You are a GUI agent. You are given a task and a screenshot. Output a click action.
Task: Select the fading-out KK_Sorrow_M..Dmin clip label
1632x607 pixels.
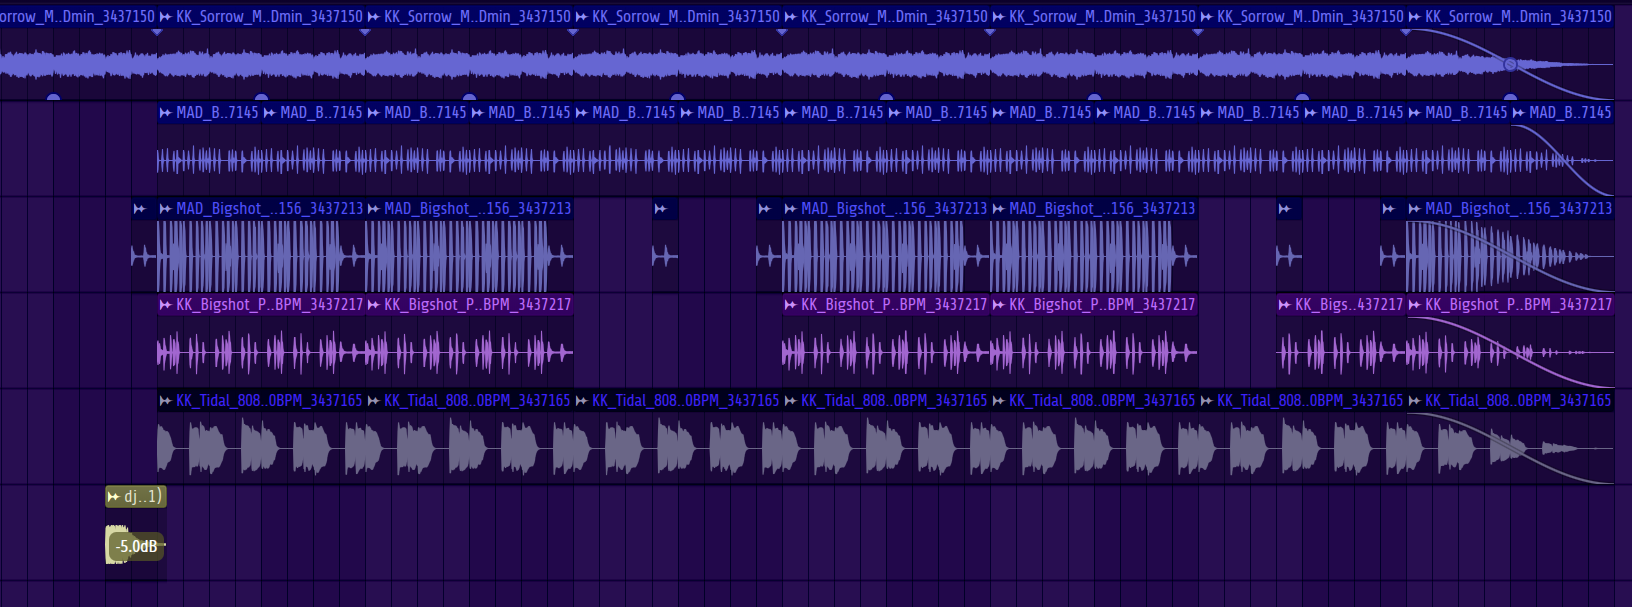pos(1518,16)
